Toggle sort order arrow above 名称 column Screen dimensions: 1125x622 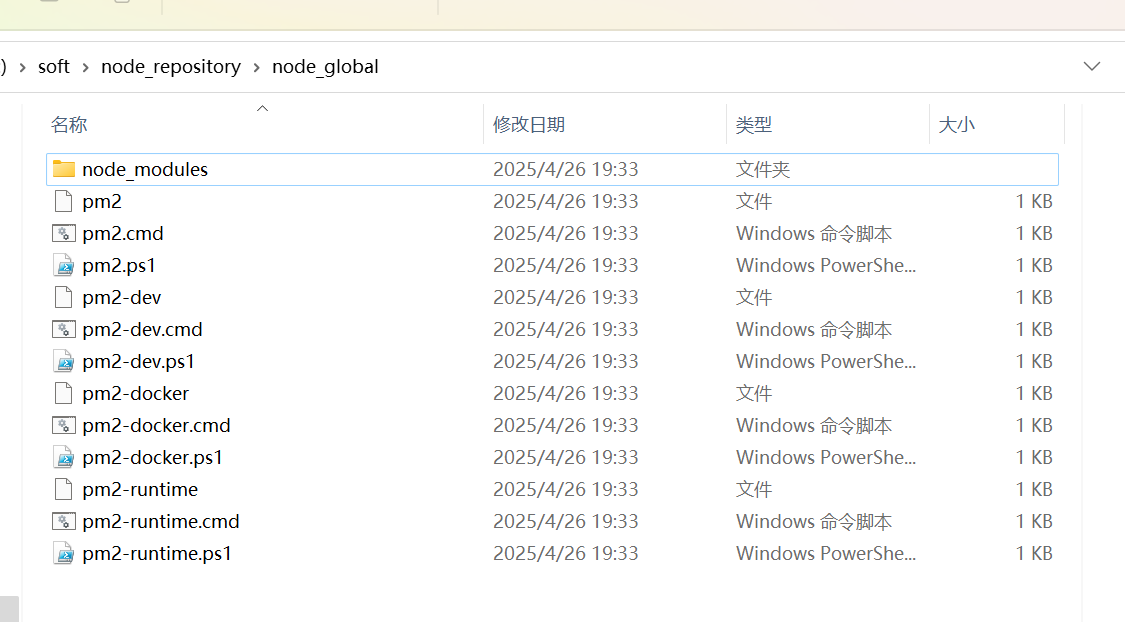[263, 108]
